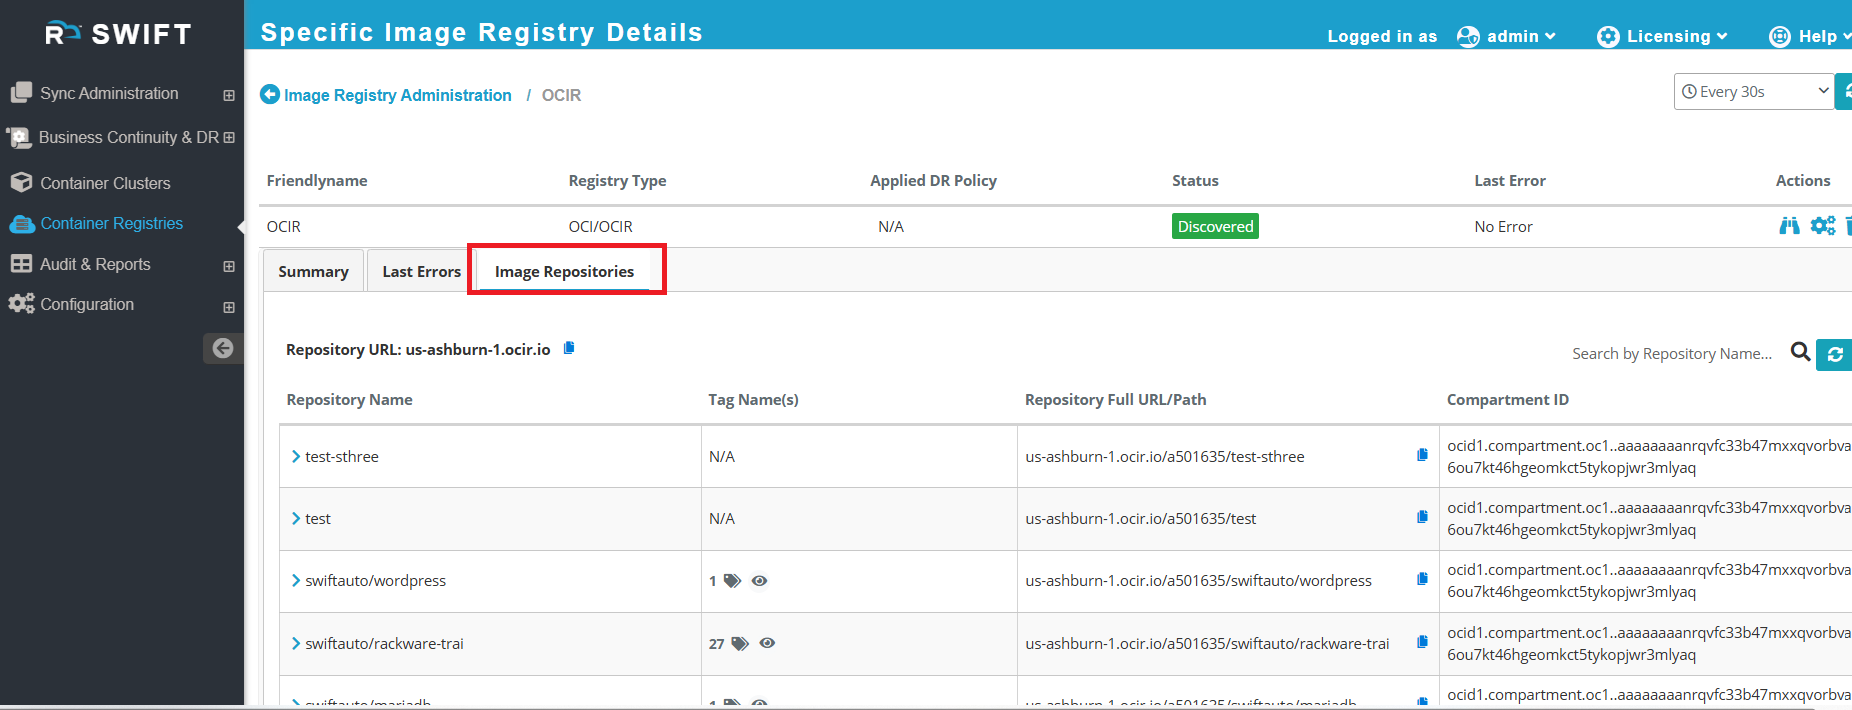Click gears configure icon in Actions
The image size is (1852, 710).
pyautogui.click(x=1823, y=226)
